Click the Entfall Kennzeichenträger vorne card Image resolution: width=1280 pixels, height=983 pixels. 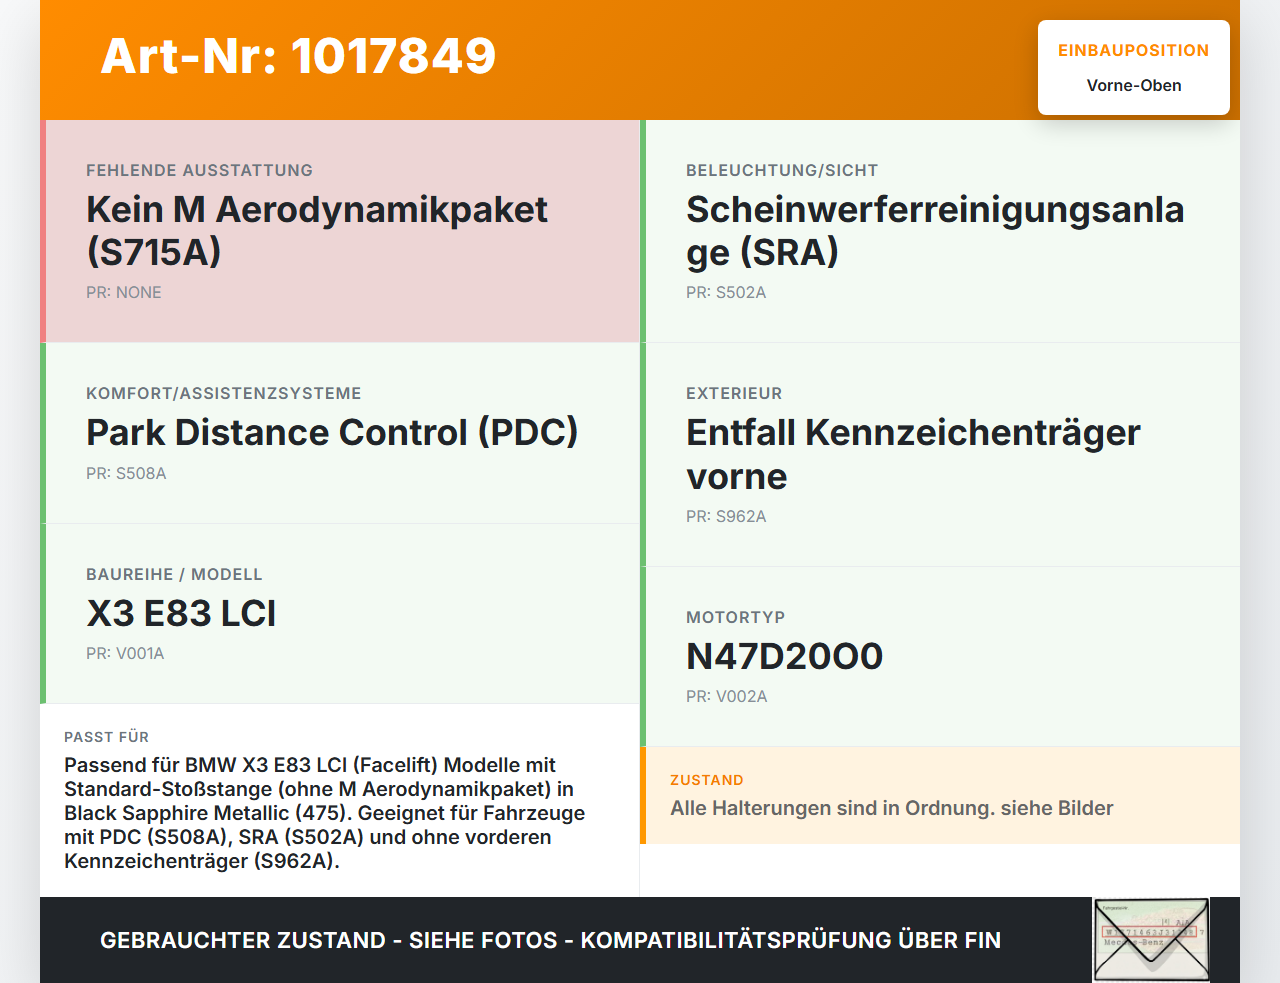point(940,455)
